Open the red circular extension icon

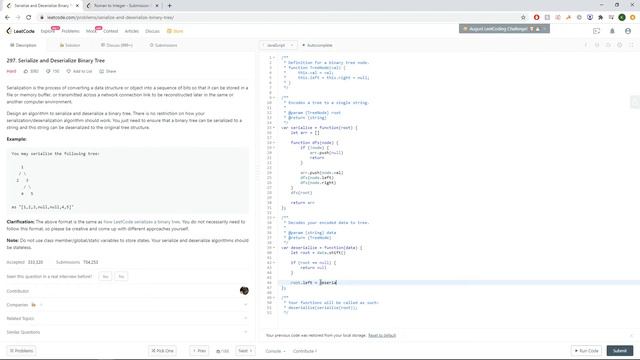tap(536, 18)
